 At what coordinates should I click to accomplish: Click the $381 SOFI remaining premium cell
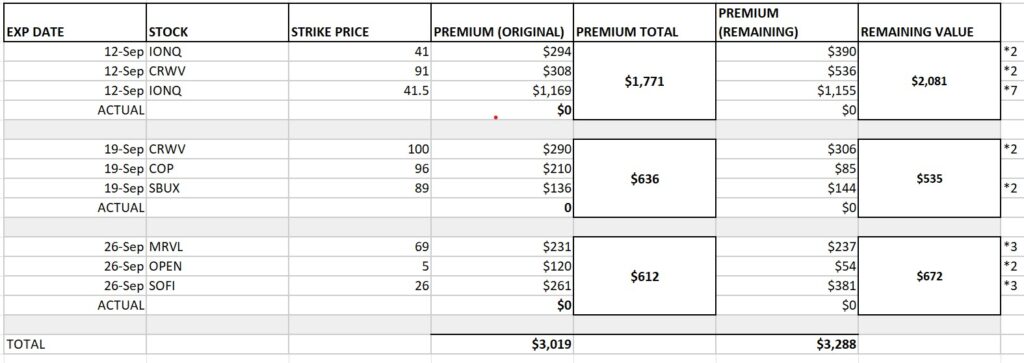point(786,286)
